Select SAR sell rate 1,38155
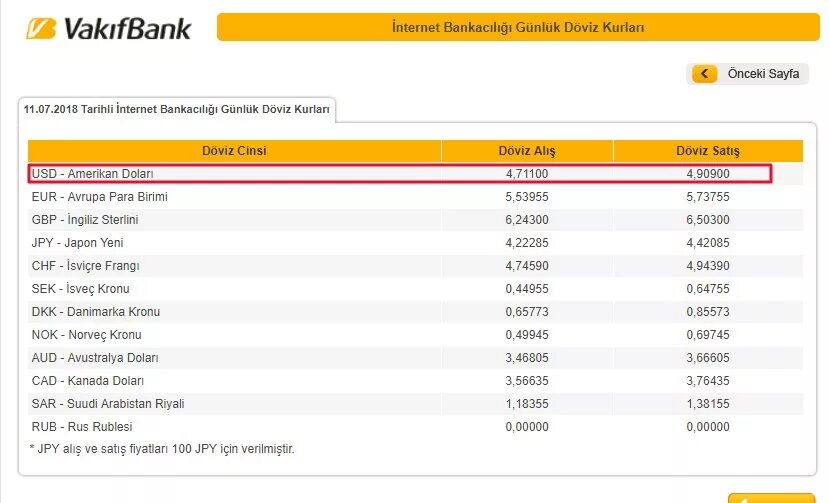Screen dimensions: 829x503 (708, 404)
